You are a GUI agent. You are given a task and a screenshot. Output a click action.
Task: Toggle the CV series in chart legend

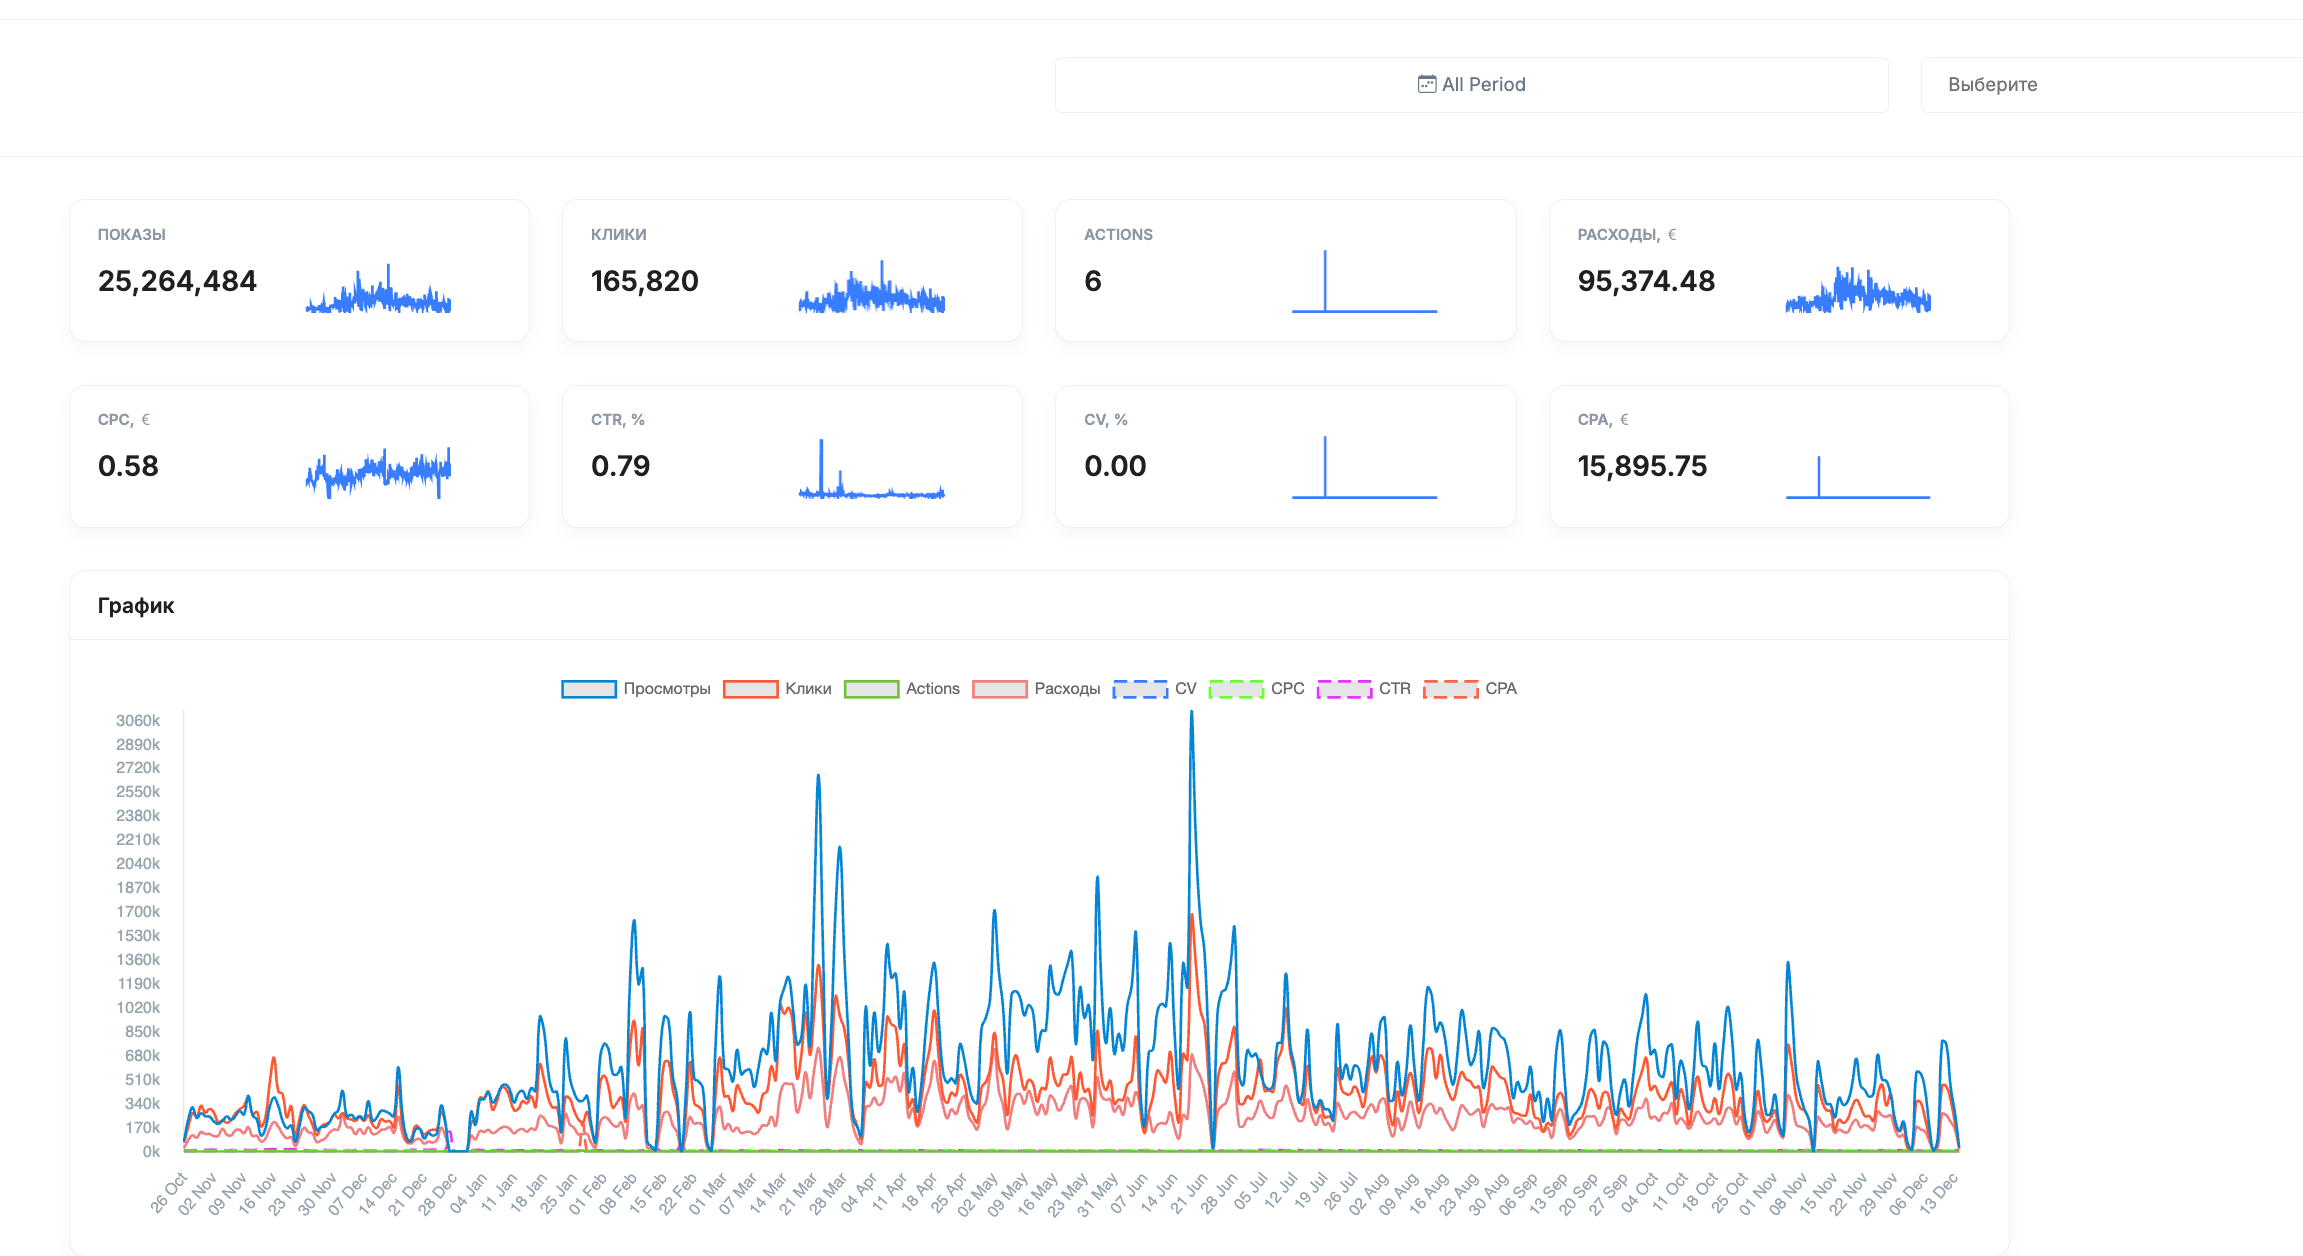coord(1154,689)
